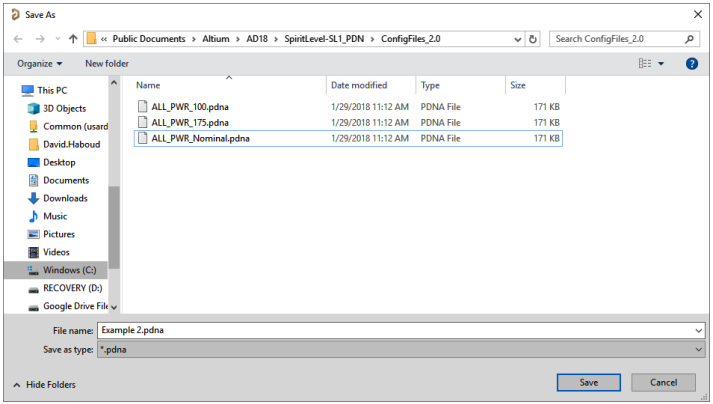This screenshot has height=404, width=713.
Task: Select Google Drive File entry in sidebar
Action: click(x=75, y=306)
